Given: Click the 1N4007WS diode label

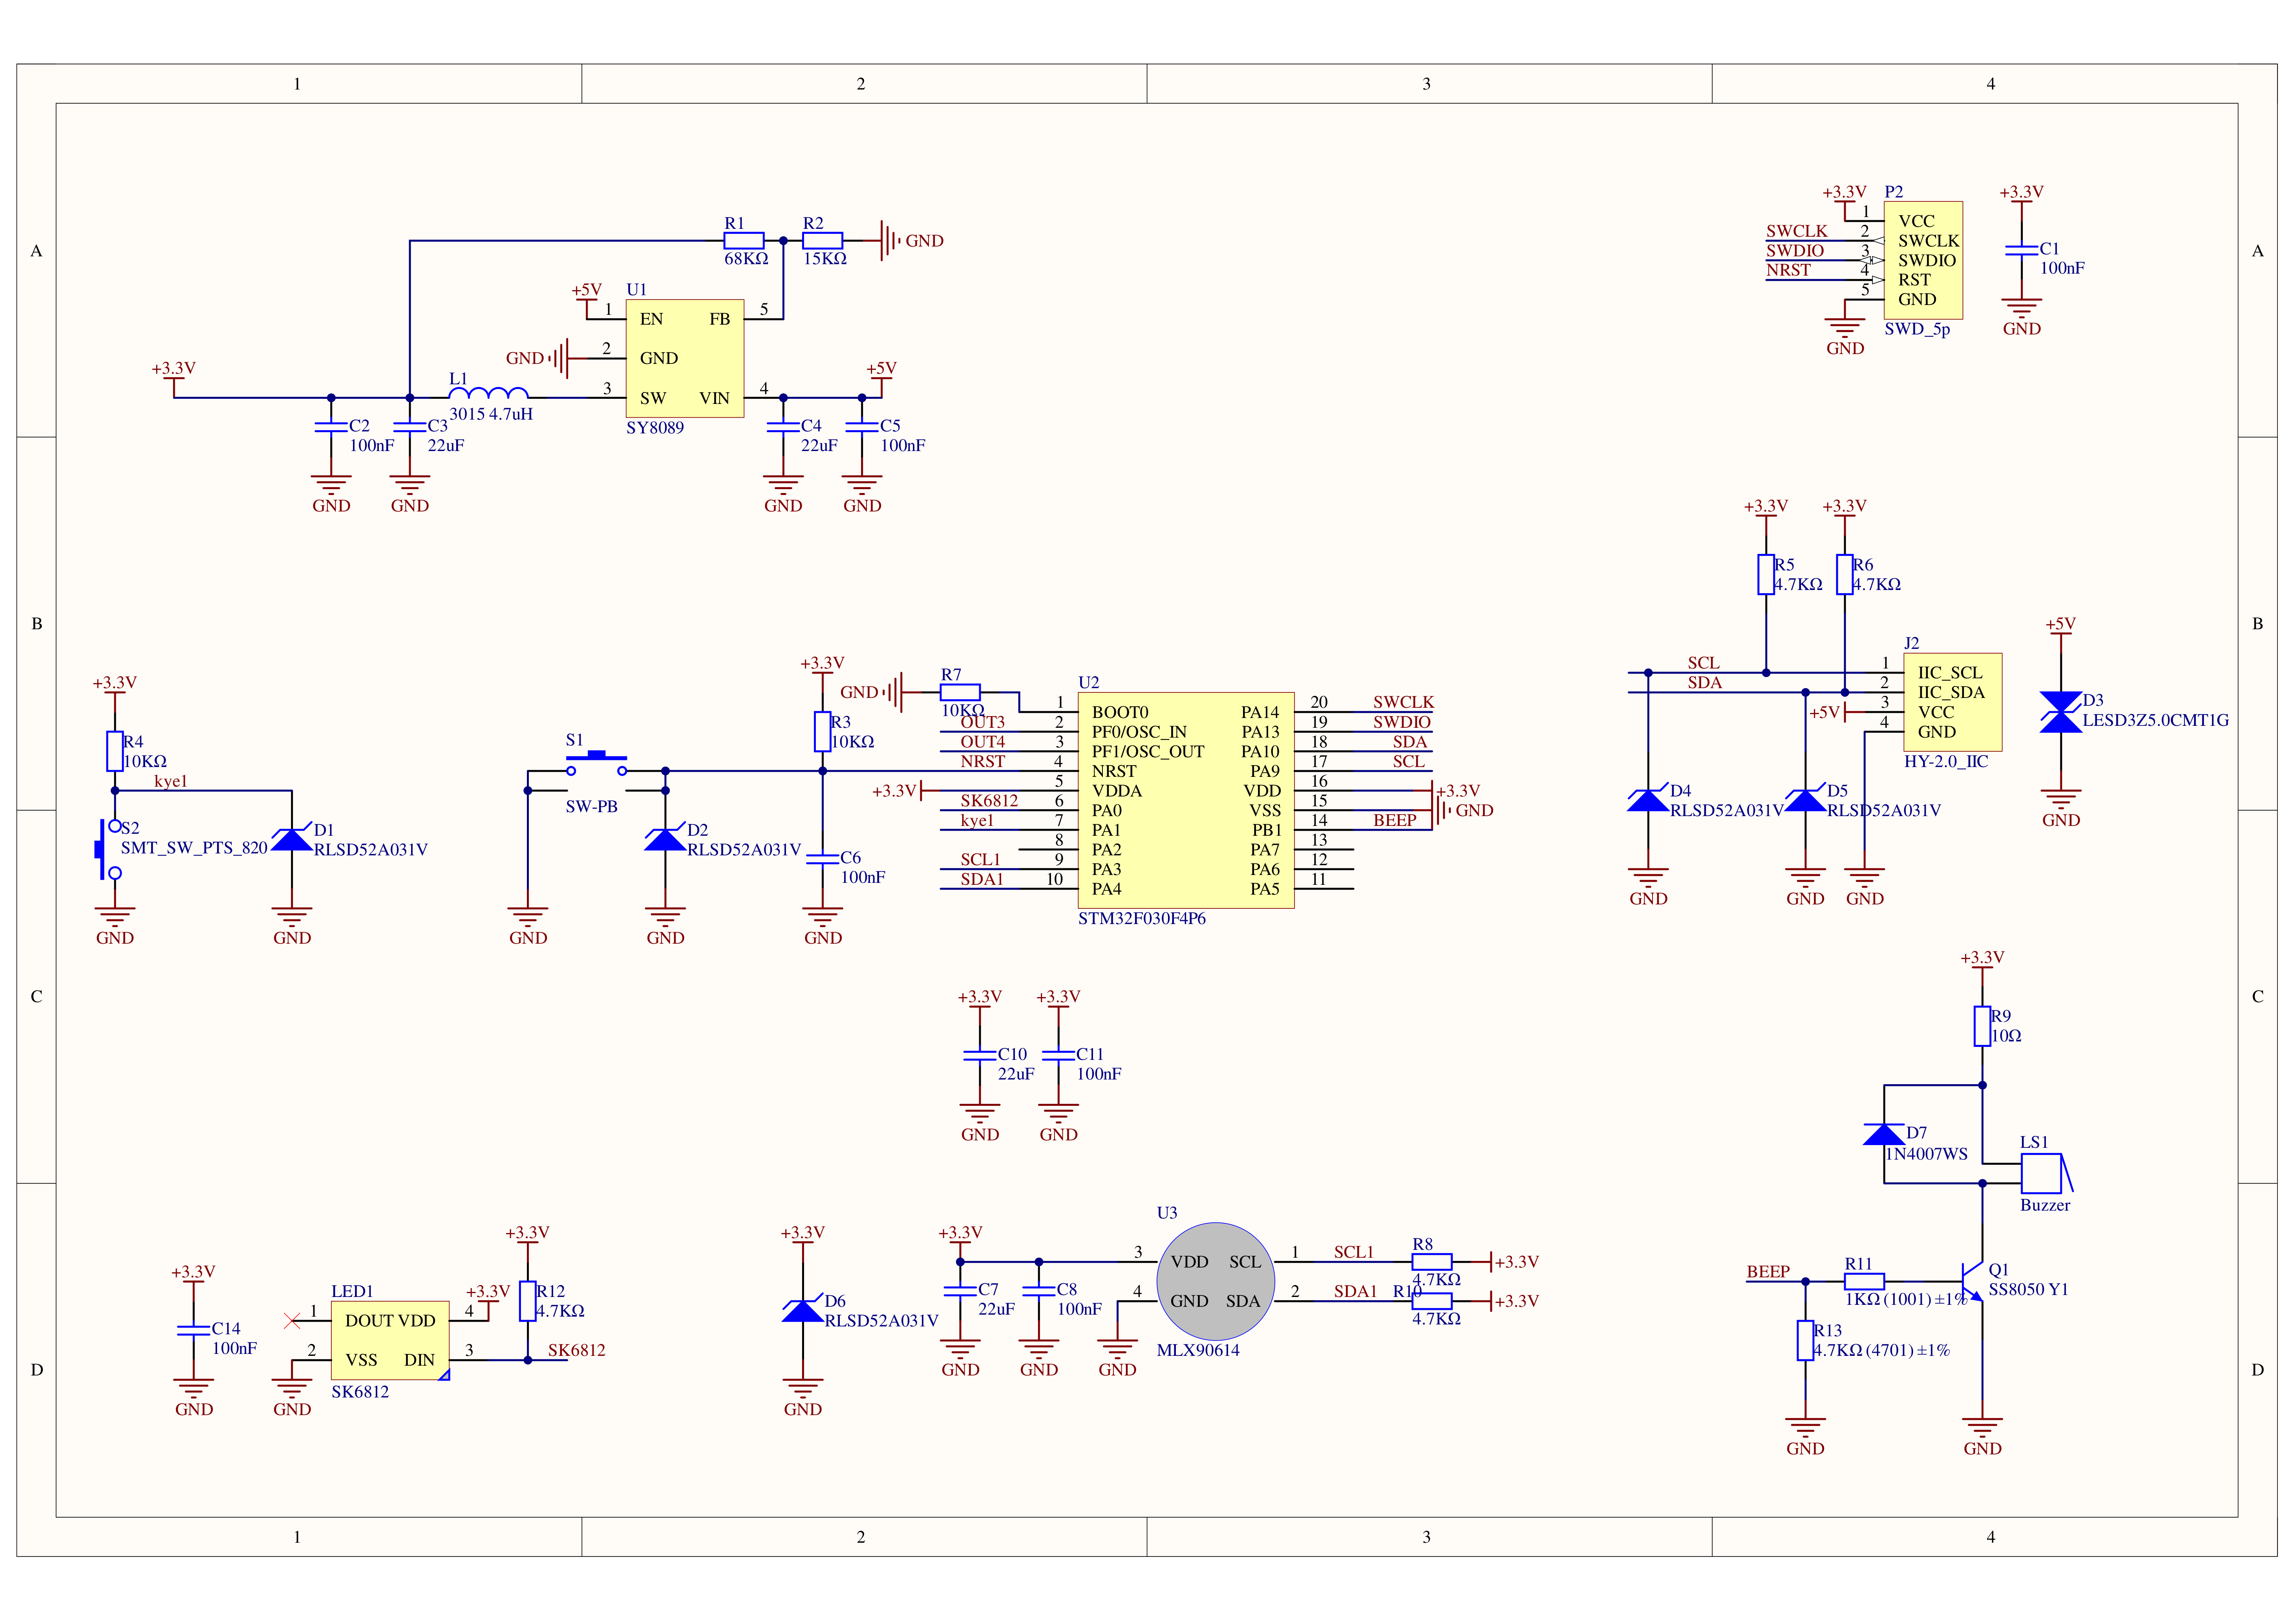Looking at the screenshot, I should tap(1926, 1154).
